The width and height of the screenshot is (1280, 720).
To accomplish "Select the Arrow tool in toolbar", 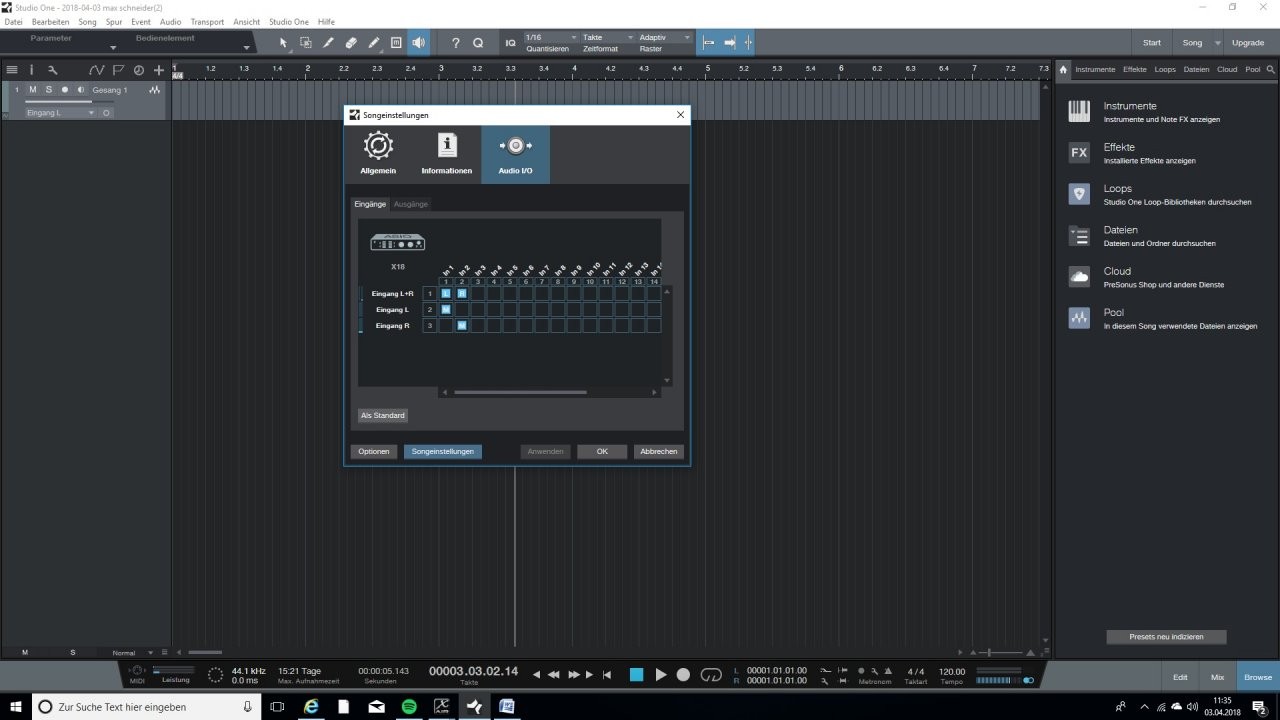I will pyautogui.click(x=283, y=43).
